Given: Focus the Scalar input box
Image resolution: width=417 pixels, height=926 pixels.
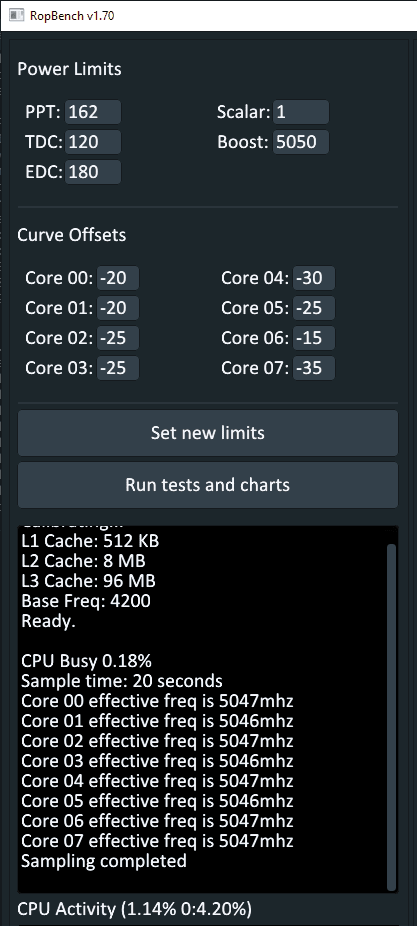Looking at the screenshot, I should click(x=301, y=112).
